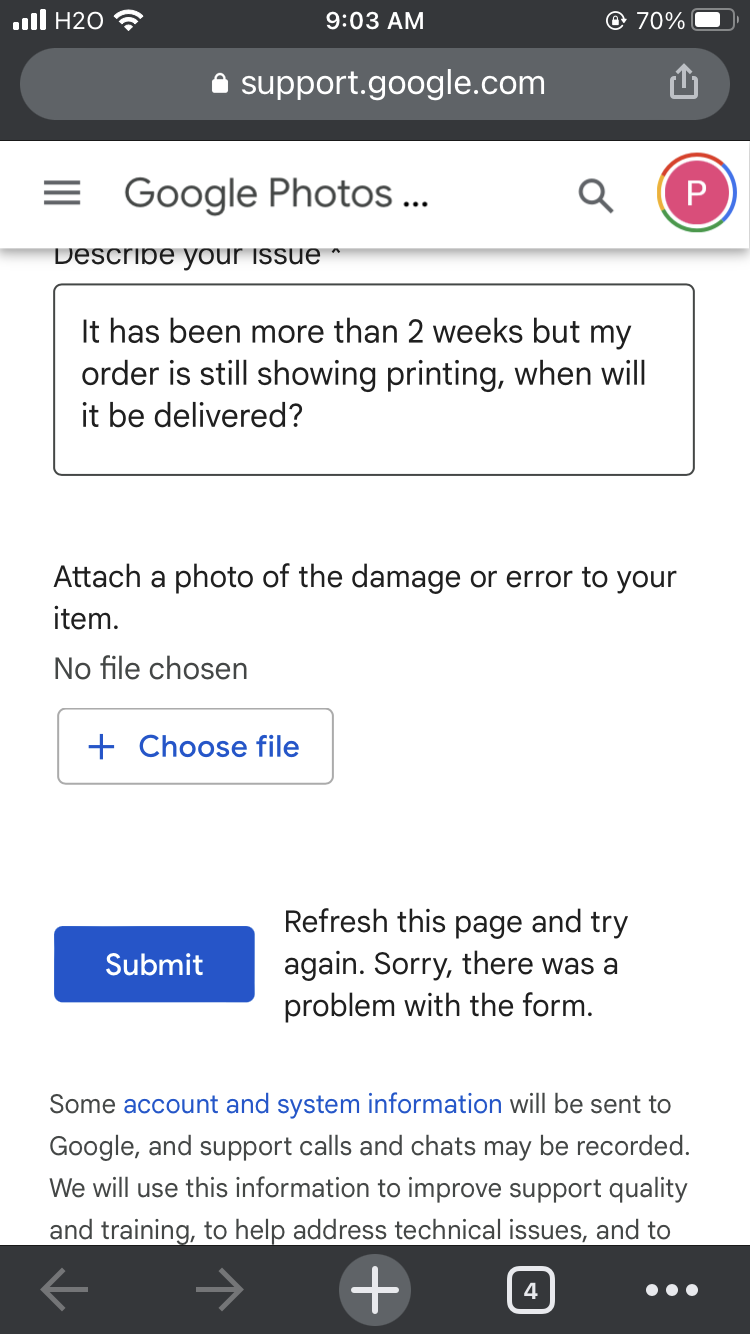
Task: Tap the search magnifier icon
Action: [596, 195]
